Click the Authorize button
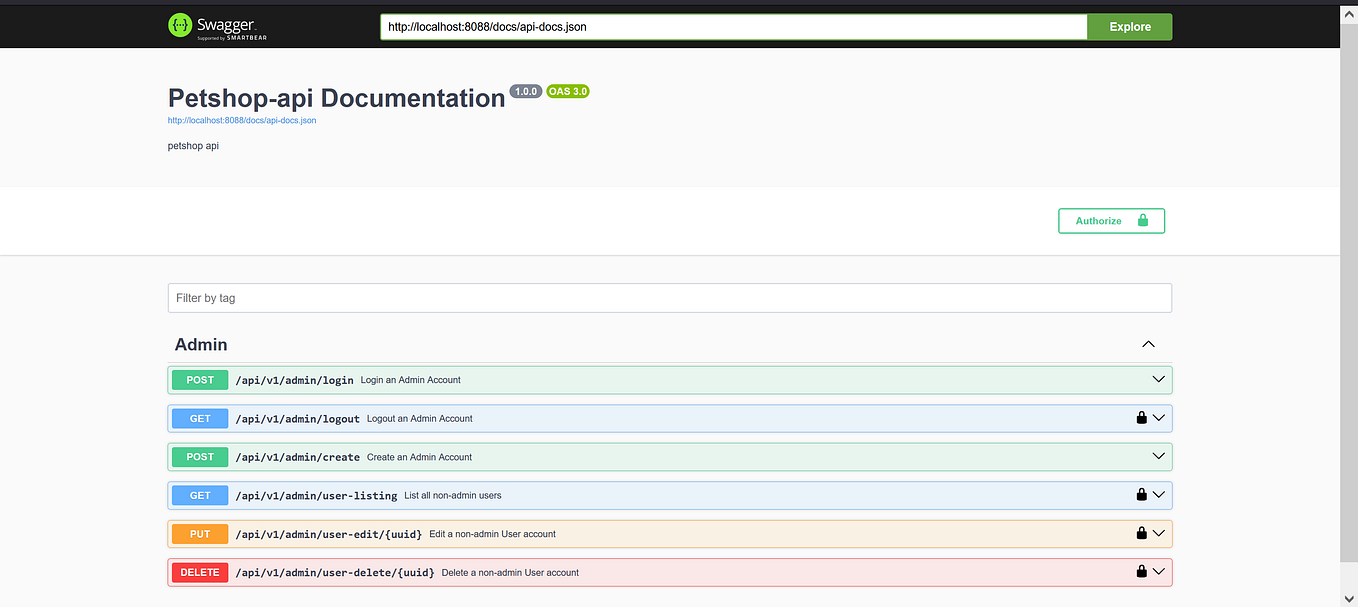The width and height of the screenshot is (1358, 607). [x=1098, y=220]
